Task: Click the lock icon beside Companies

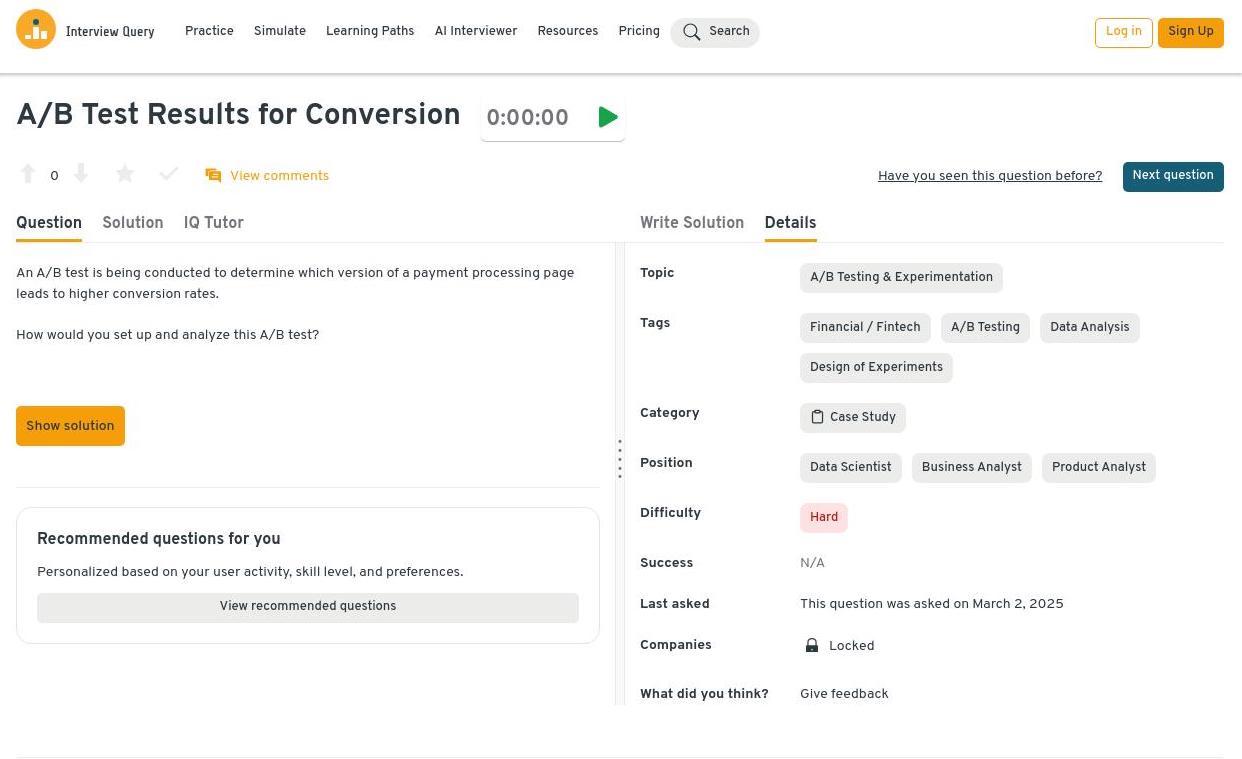Action: click(812, 646)
